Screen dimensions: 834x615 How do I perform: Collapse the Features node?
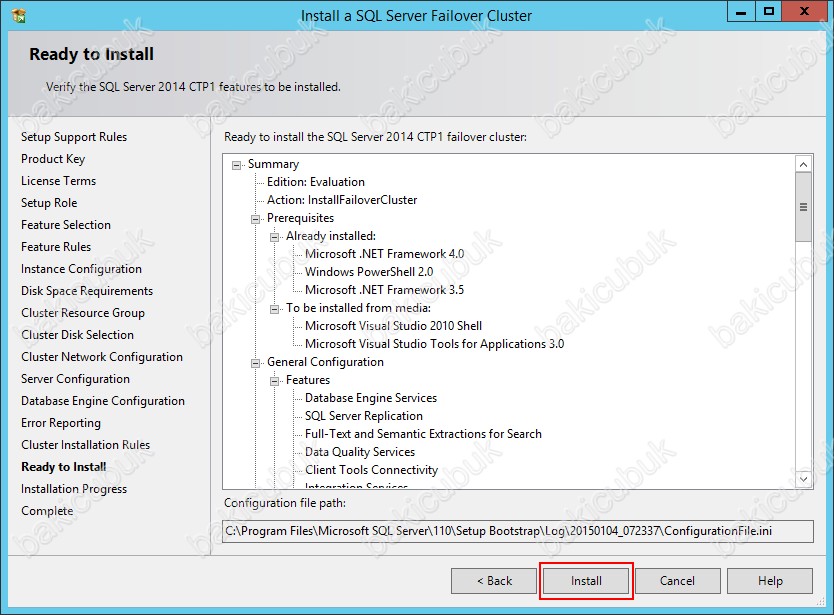275,381
